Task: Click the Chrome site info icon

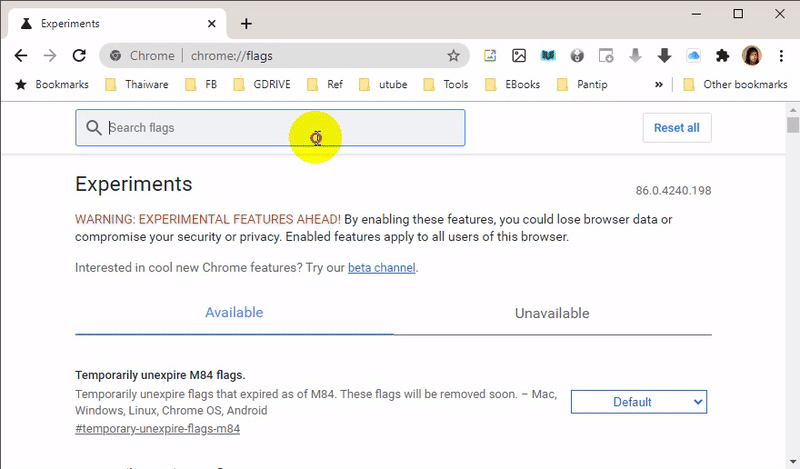Action: click(115, 56)
